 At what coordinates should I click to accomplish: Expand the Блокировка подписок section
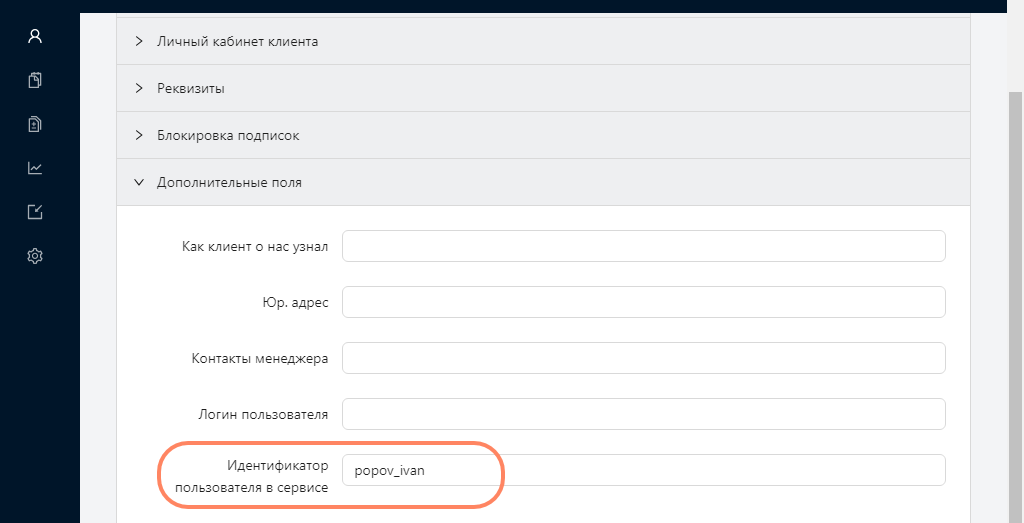pyautogui.click(x=543, y=135)
